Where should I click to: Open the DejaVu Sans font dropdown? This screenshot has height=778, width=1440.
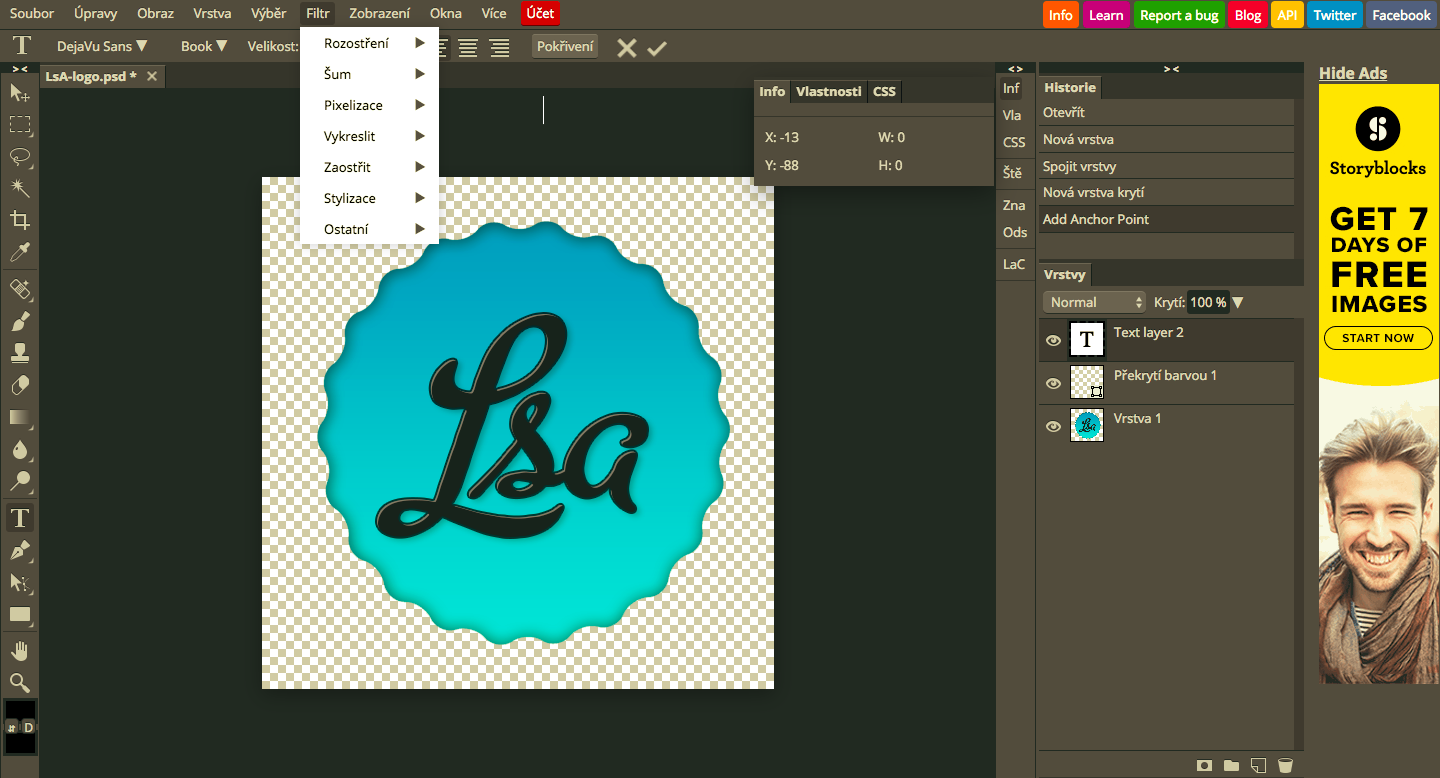pyautogui.click(x=100, y=46)
